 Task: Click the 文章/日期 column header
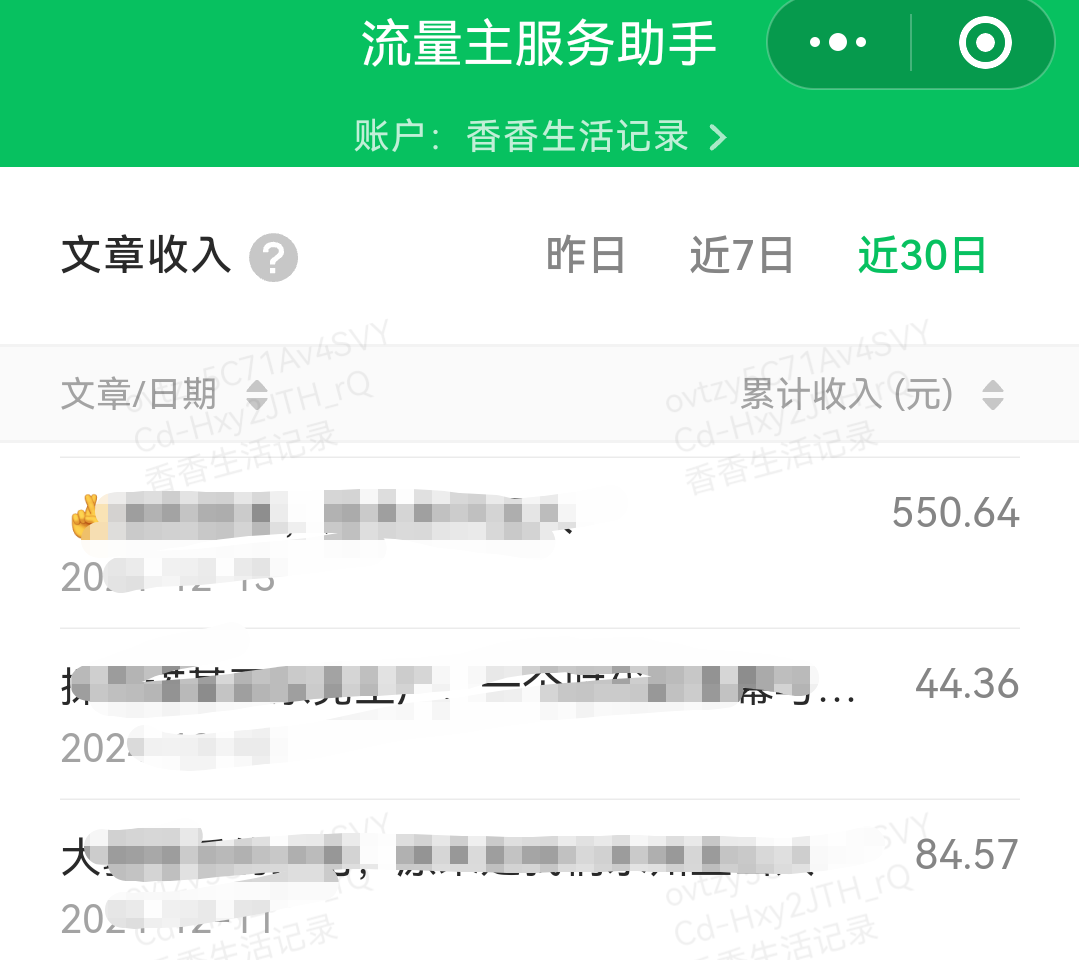[139, 394]
